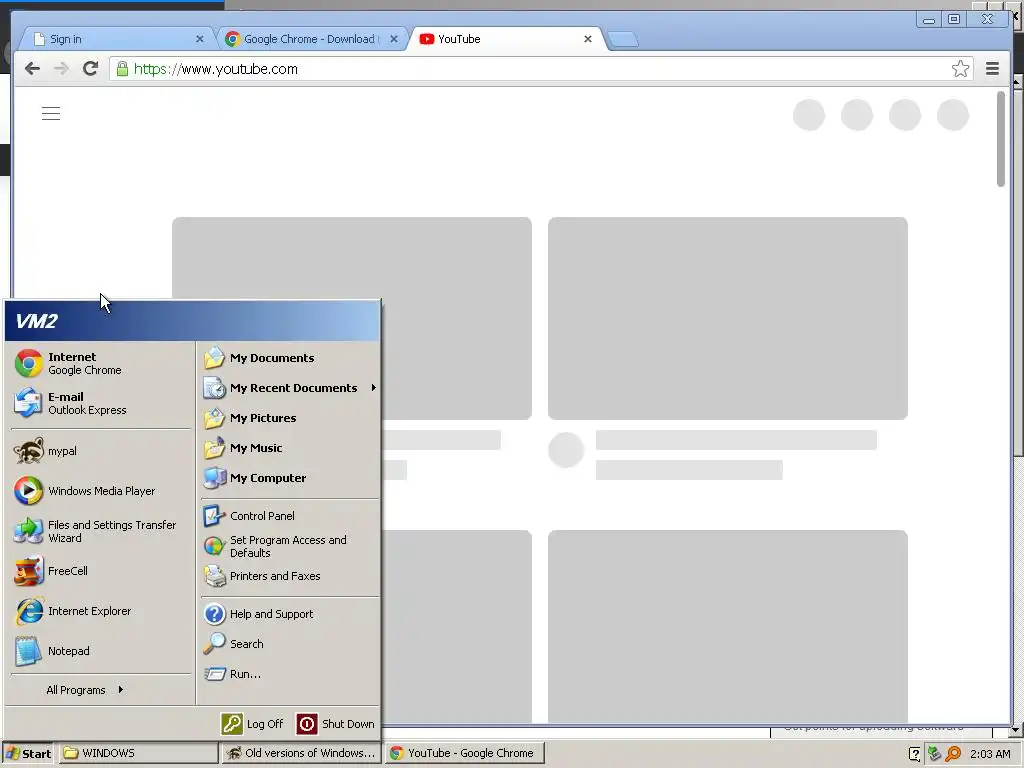Viewport: 1024px width, 768px height.
Task: Click the Shut Down button
Action: 336,724
